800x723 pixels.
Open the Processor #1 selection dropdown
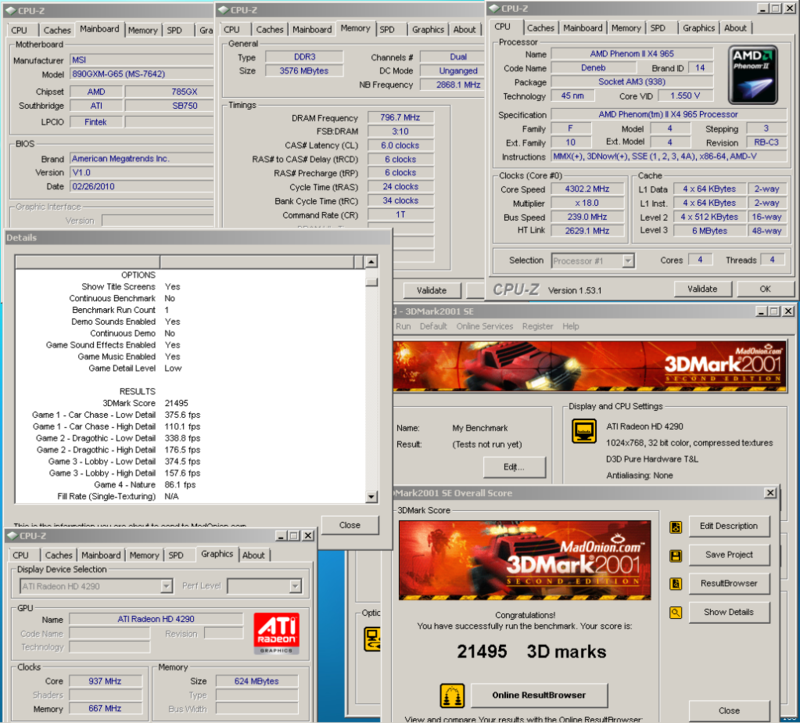[627, 260]
